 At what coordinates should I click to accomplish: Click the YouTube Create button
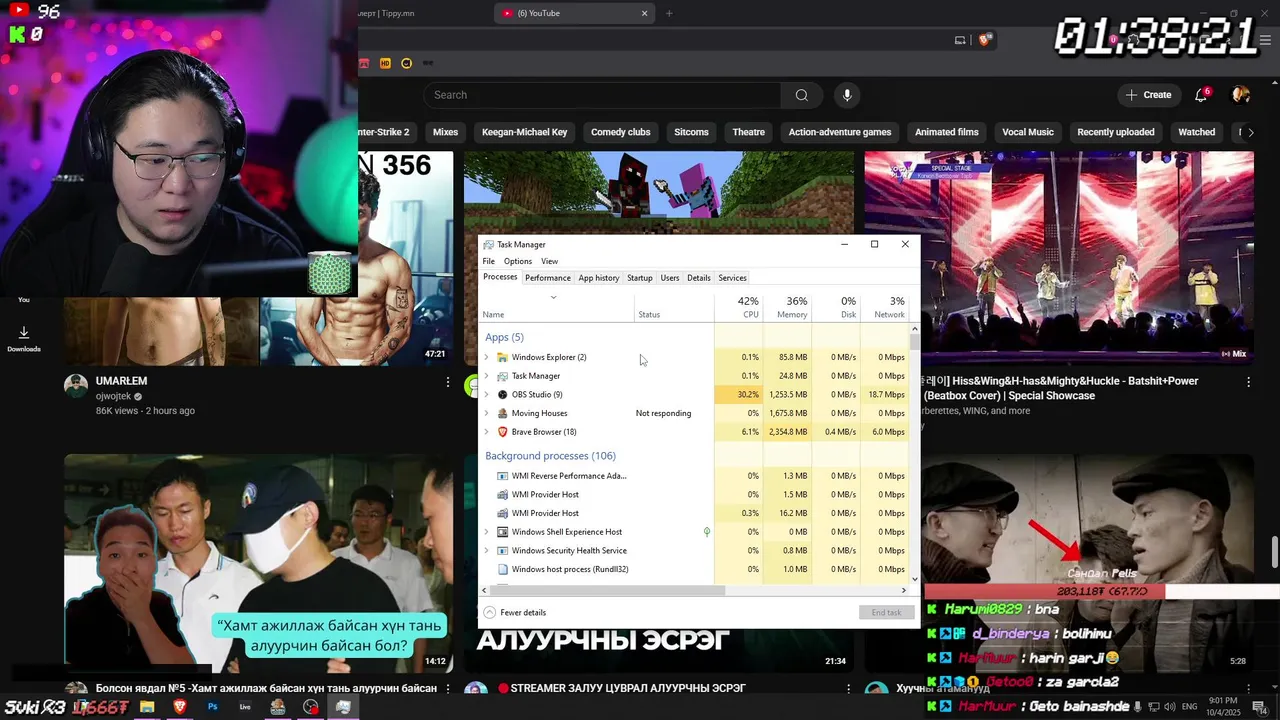click(1148, 95)
